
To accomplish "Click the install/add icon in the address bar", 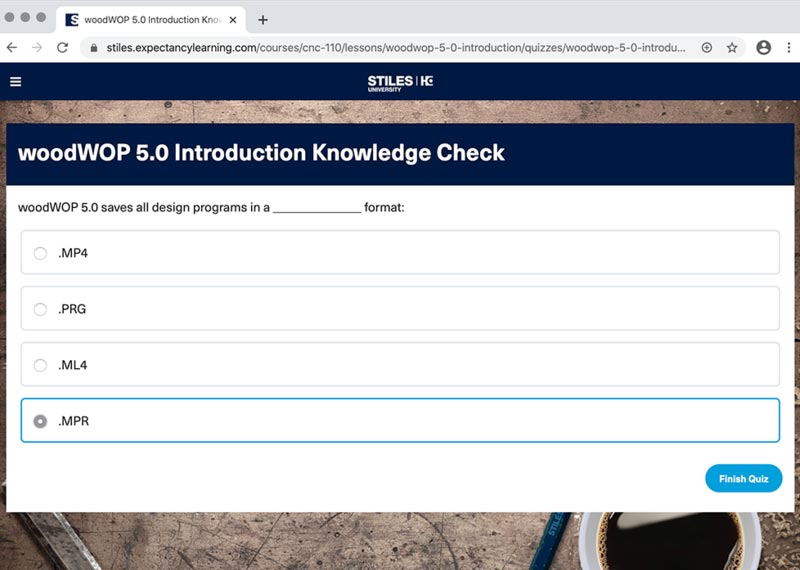I will tap(707, 47).
